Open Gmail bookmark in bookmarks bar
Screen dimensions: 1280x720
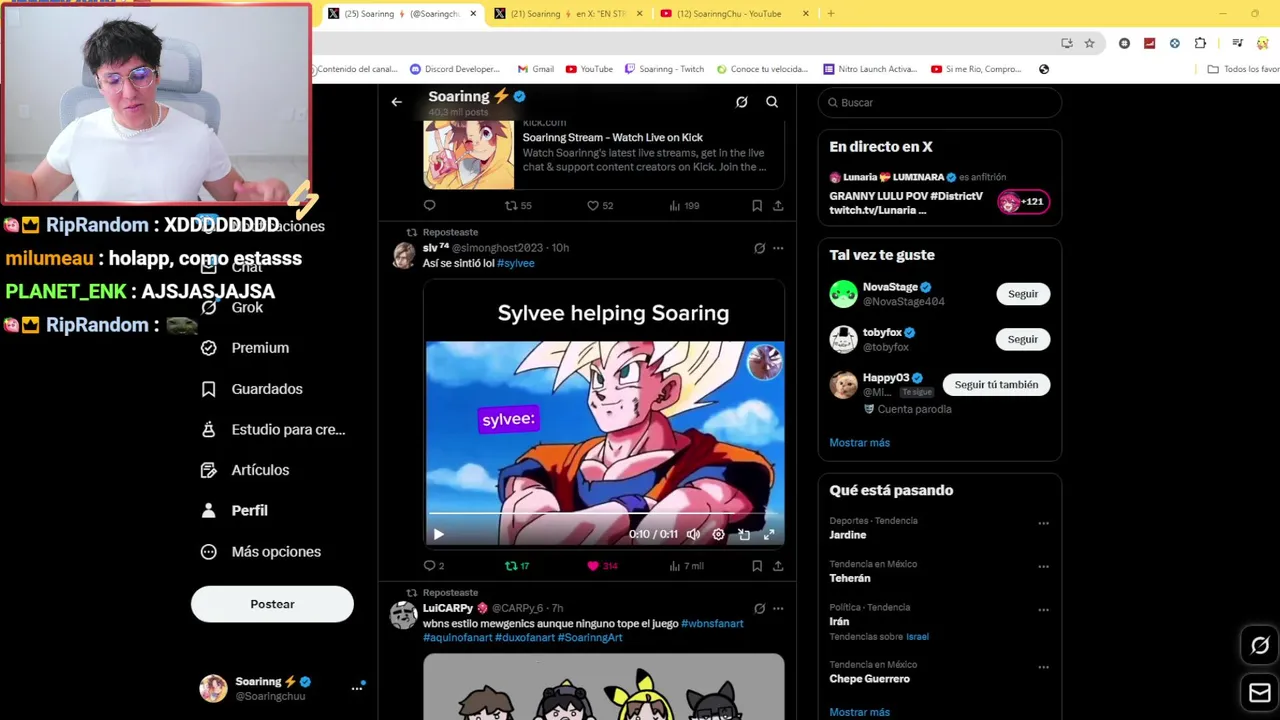point(535,69)
